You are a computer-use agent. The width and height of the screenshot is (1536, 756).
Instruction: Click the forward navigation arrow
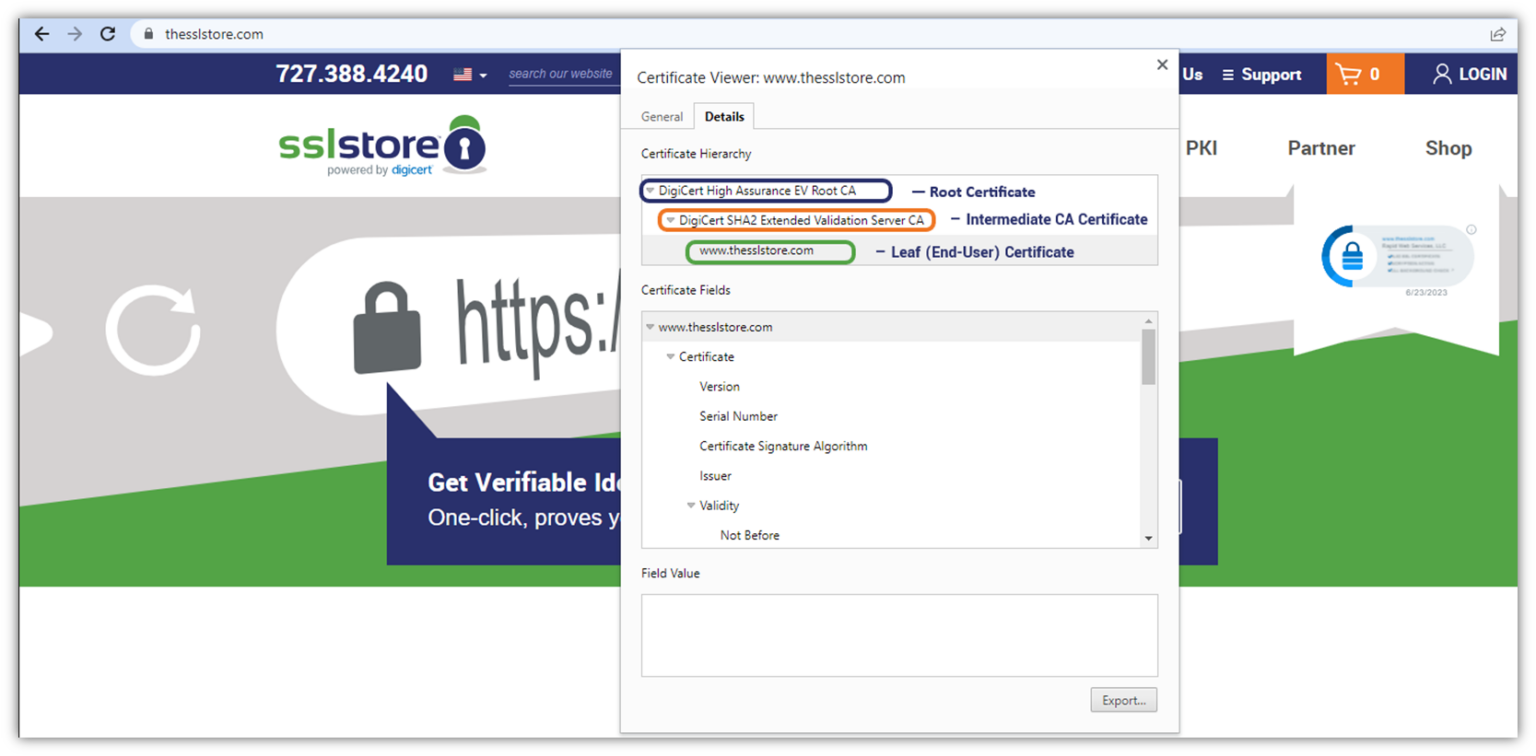point(74,33)
